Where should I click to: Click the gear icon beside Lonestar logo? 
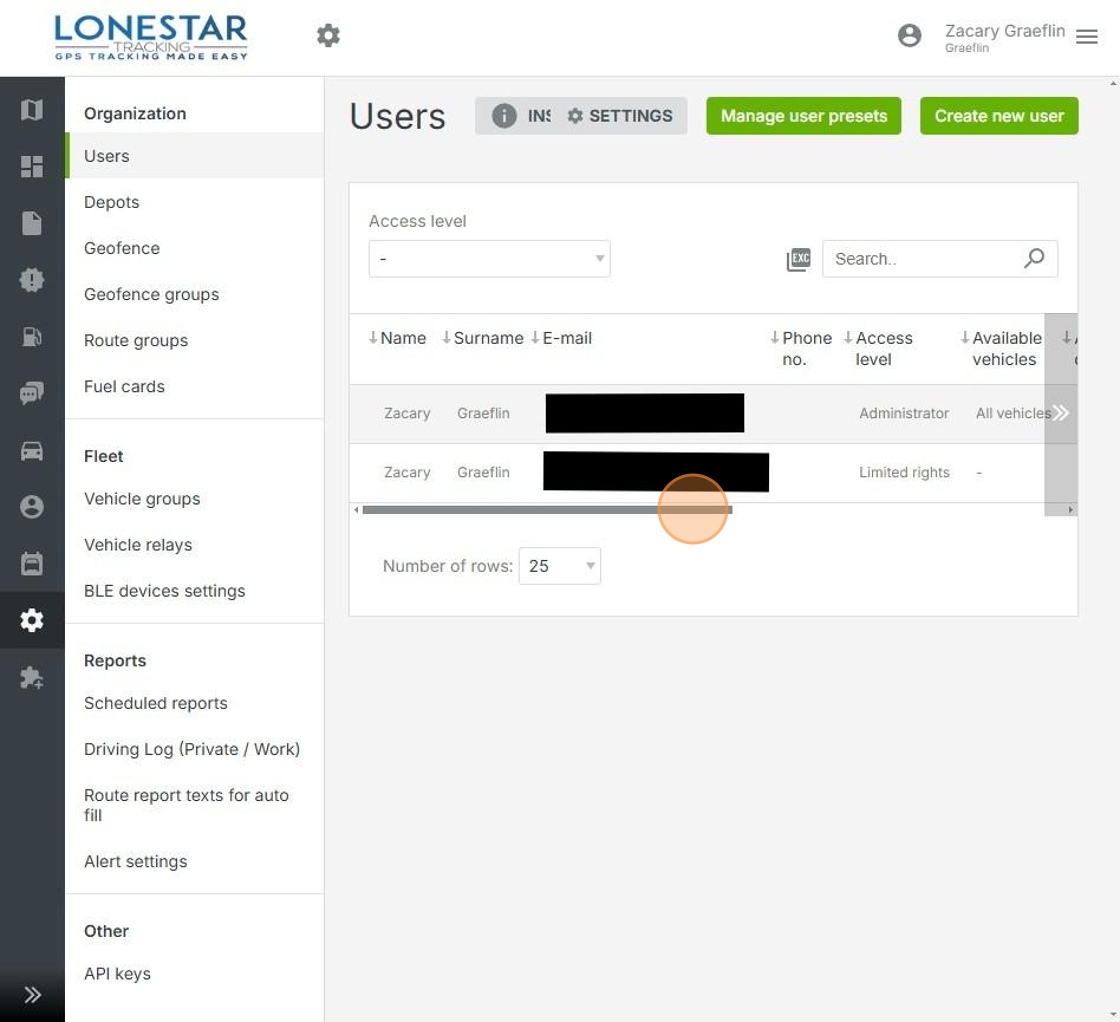coord(329,35)
